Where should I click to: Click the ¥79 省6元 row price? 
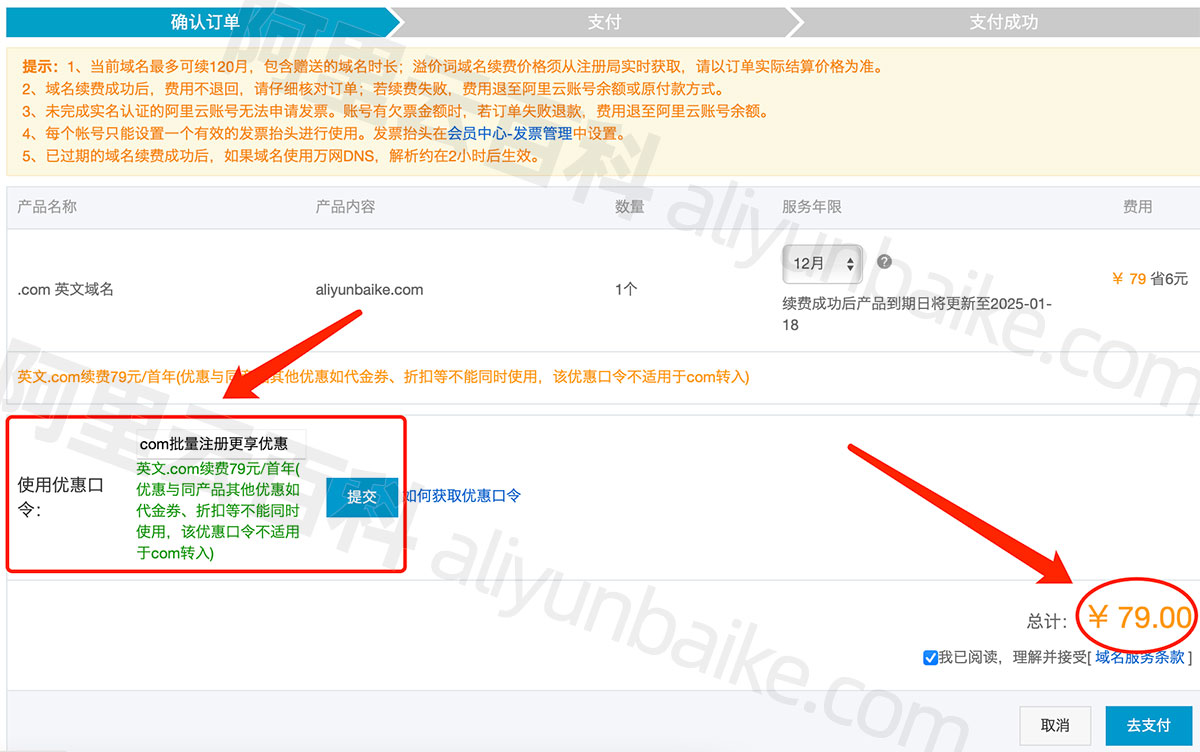pyautogui.click(x=1149, y=279)
